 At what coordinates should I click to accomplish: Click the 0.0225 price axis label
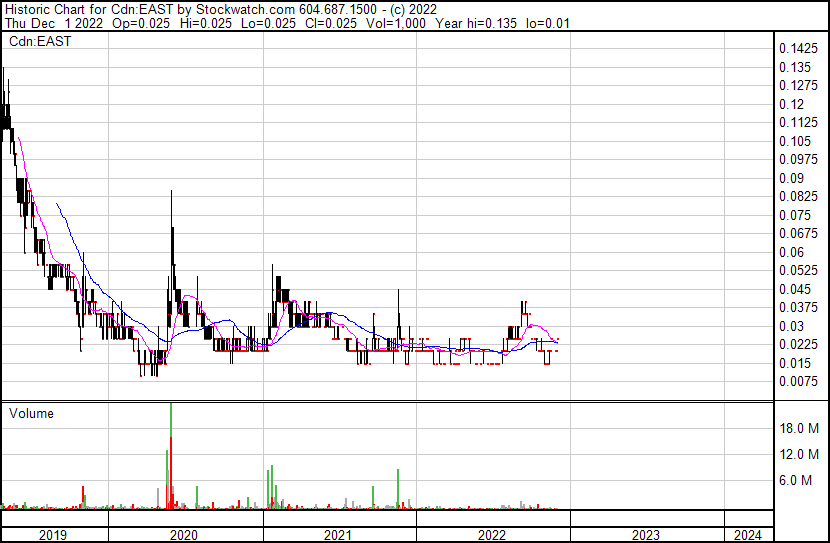click(x=798, y=345)
